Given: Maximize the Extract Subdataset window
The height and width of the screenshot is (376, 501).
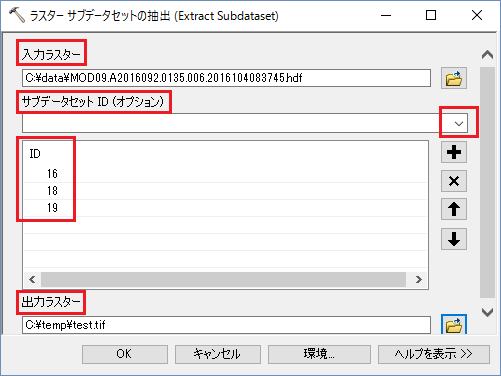Looking at the screenshot, I should pyautogui.click(x=431, y=15).
